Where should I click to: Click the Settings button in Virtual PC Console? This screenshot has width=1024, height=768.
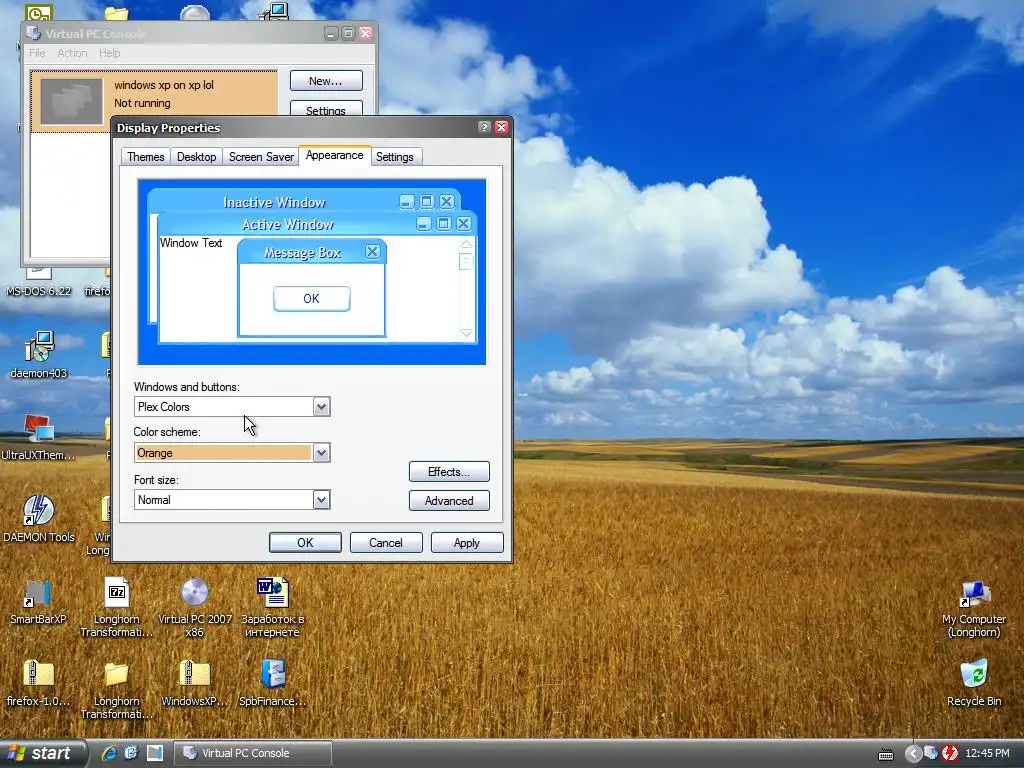click(x=326, y=109)
